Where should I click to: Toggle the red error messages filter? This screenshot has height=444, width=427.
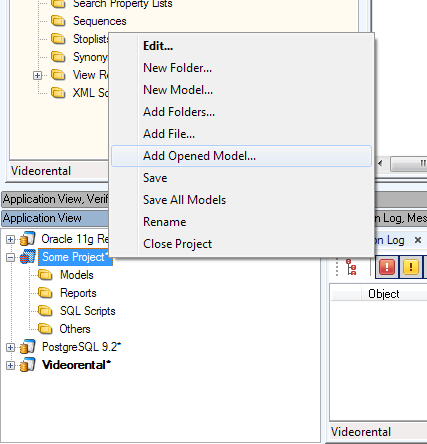(387, 267)
